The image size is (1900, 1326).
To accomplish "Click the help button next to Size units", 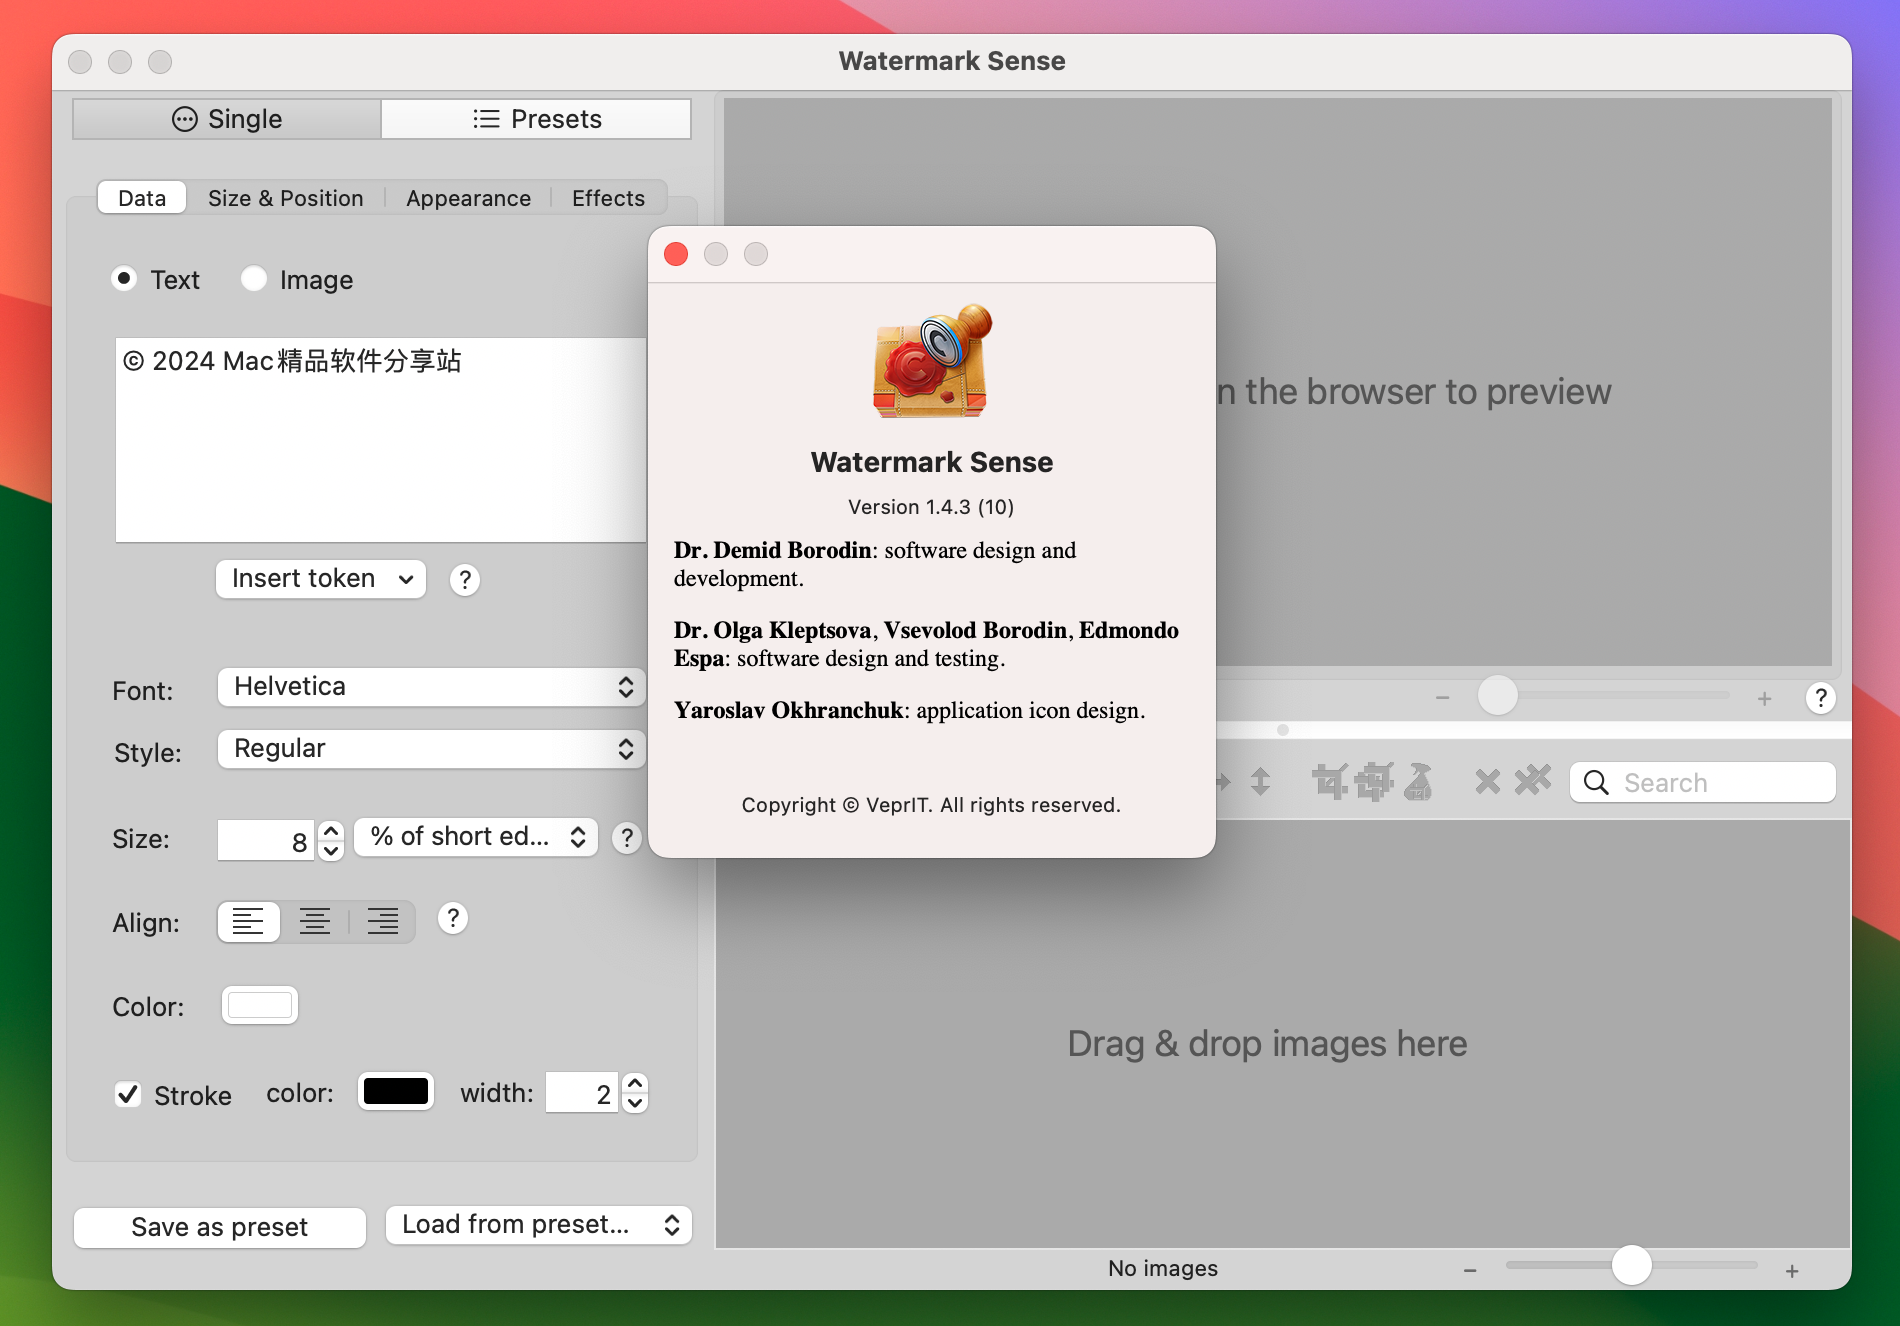I will point(627,838).
